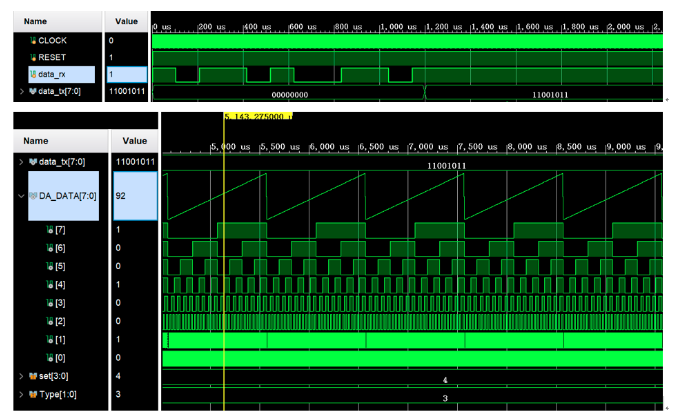This screenshot has height=417, width=677.
Task: Expand the Type[1:0] bus
Action: [21, 395]
